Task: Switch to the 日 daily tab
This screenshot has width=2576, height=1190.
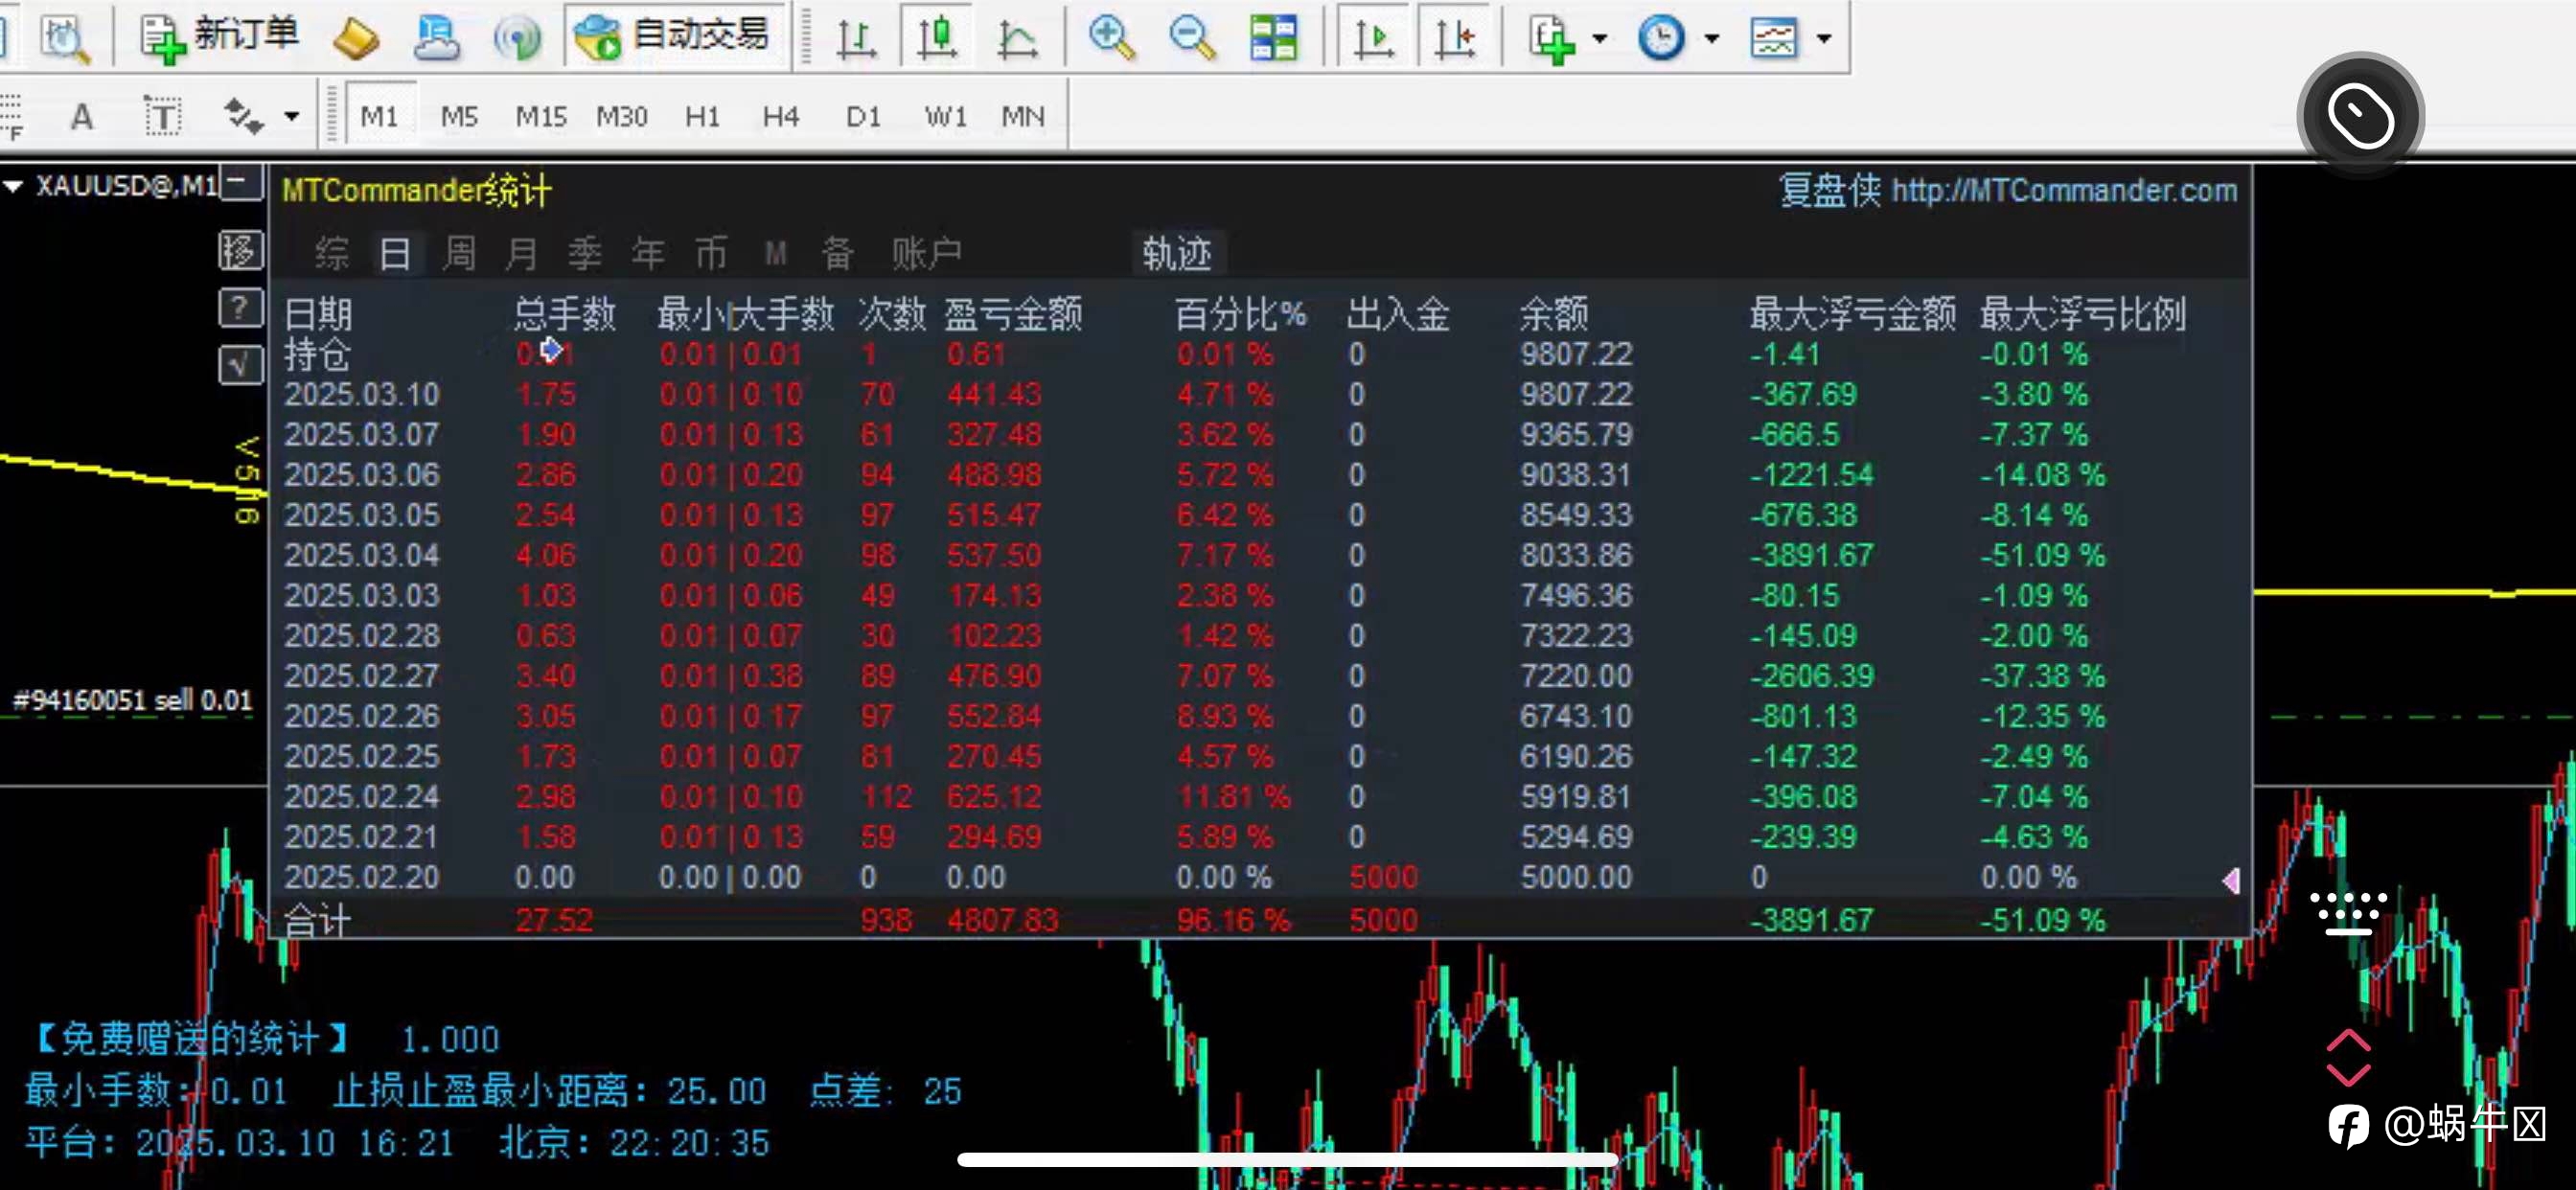Action: click(396, 253)
